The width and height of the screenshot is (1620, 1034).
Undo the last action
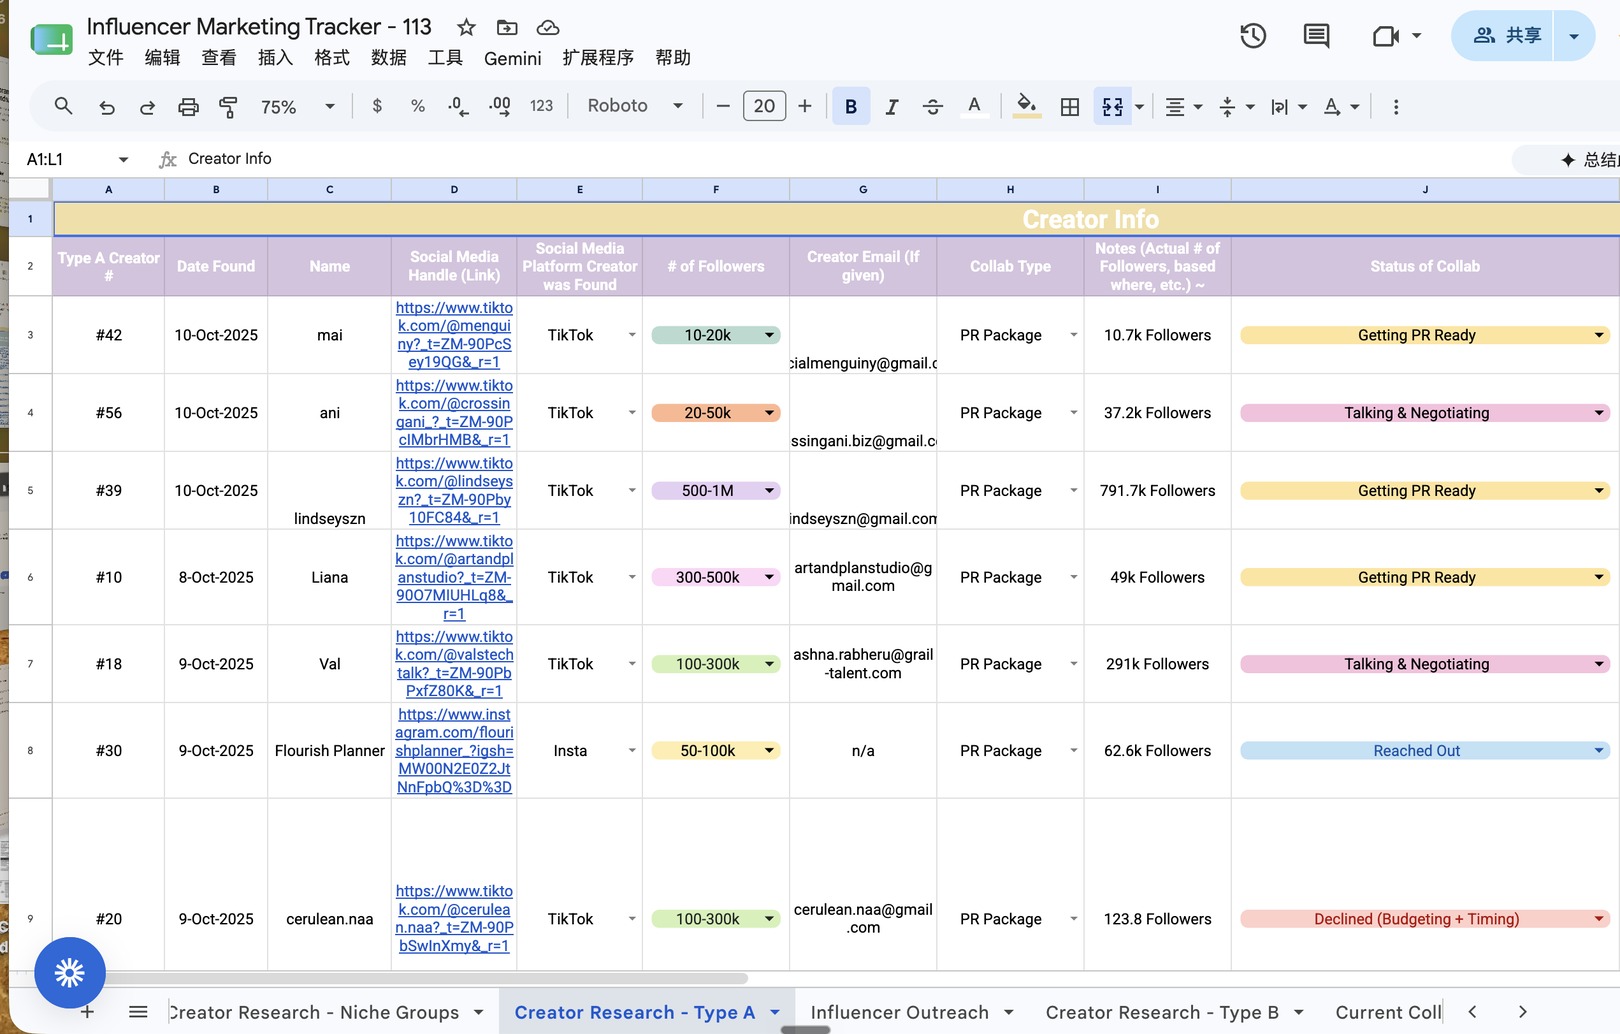click(x=106, y=107)
